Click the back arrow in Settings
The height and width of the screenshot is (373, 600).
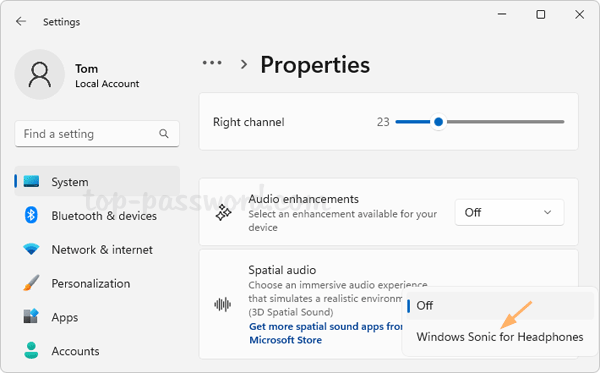(21, 21)
